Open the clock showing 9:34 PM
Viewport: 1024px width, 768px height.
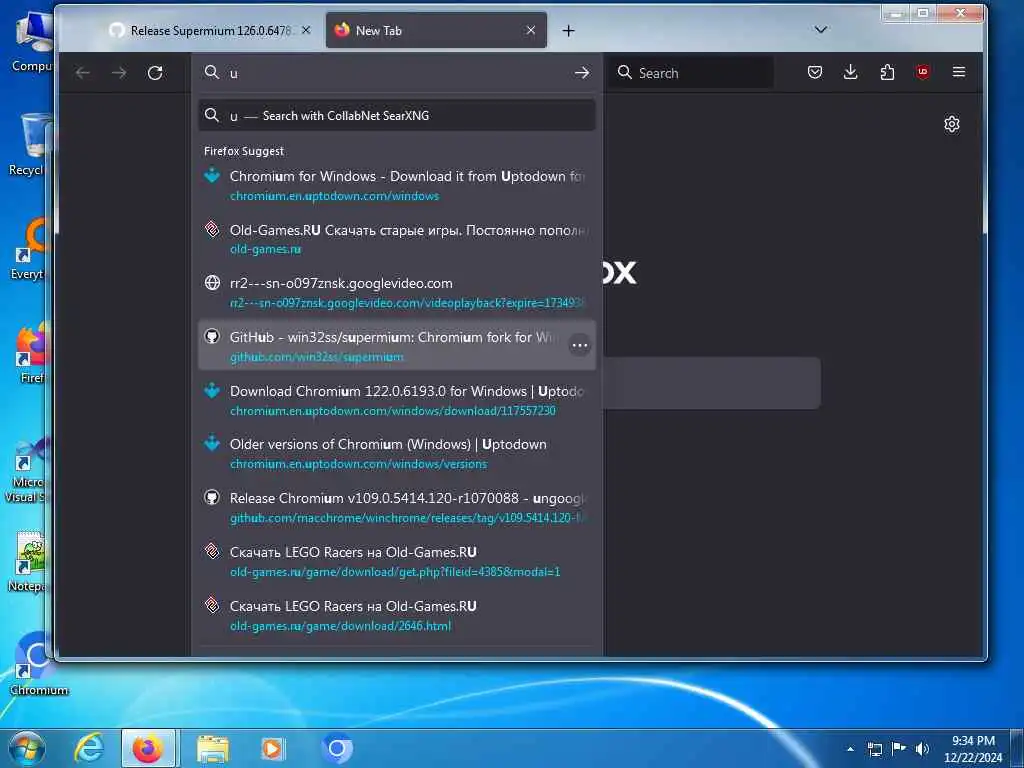pos(973,749)
